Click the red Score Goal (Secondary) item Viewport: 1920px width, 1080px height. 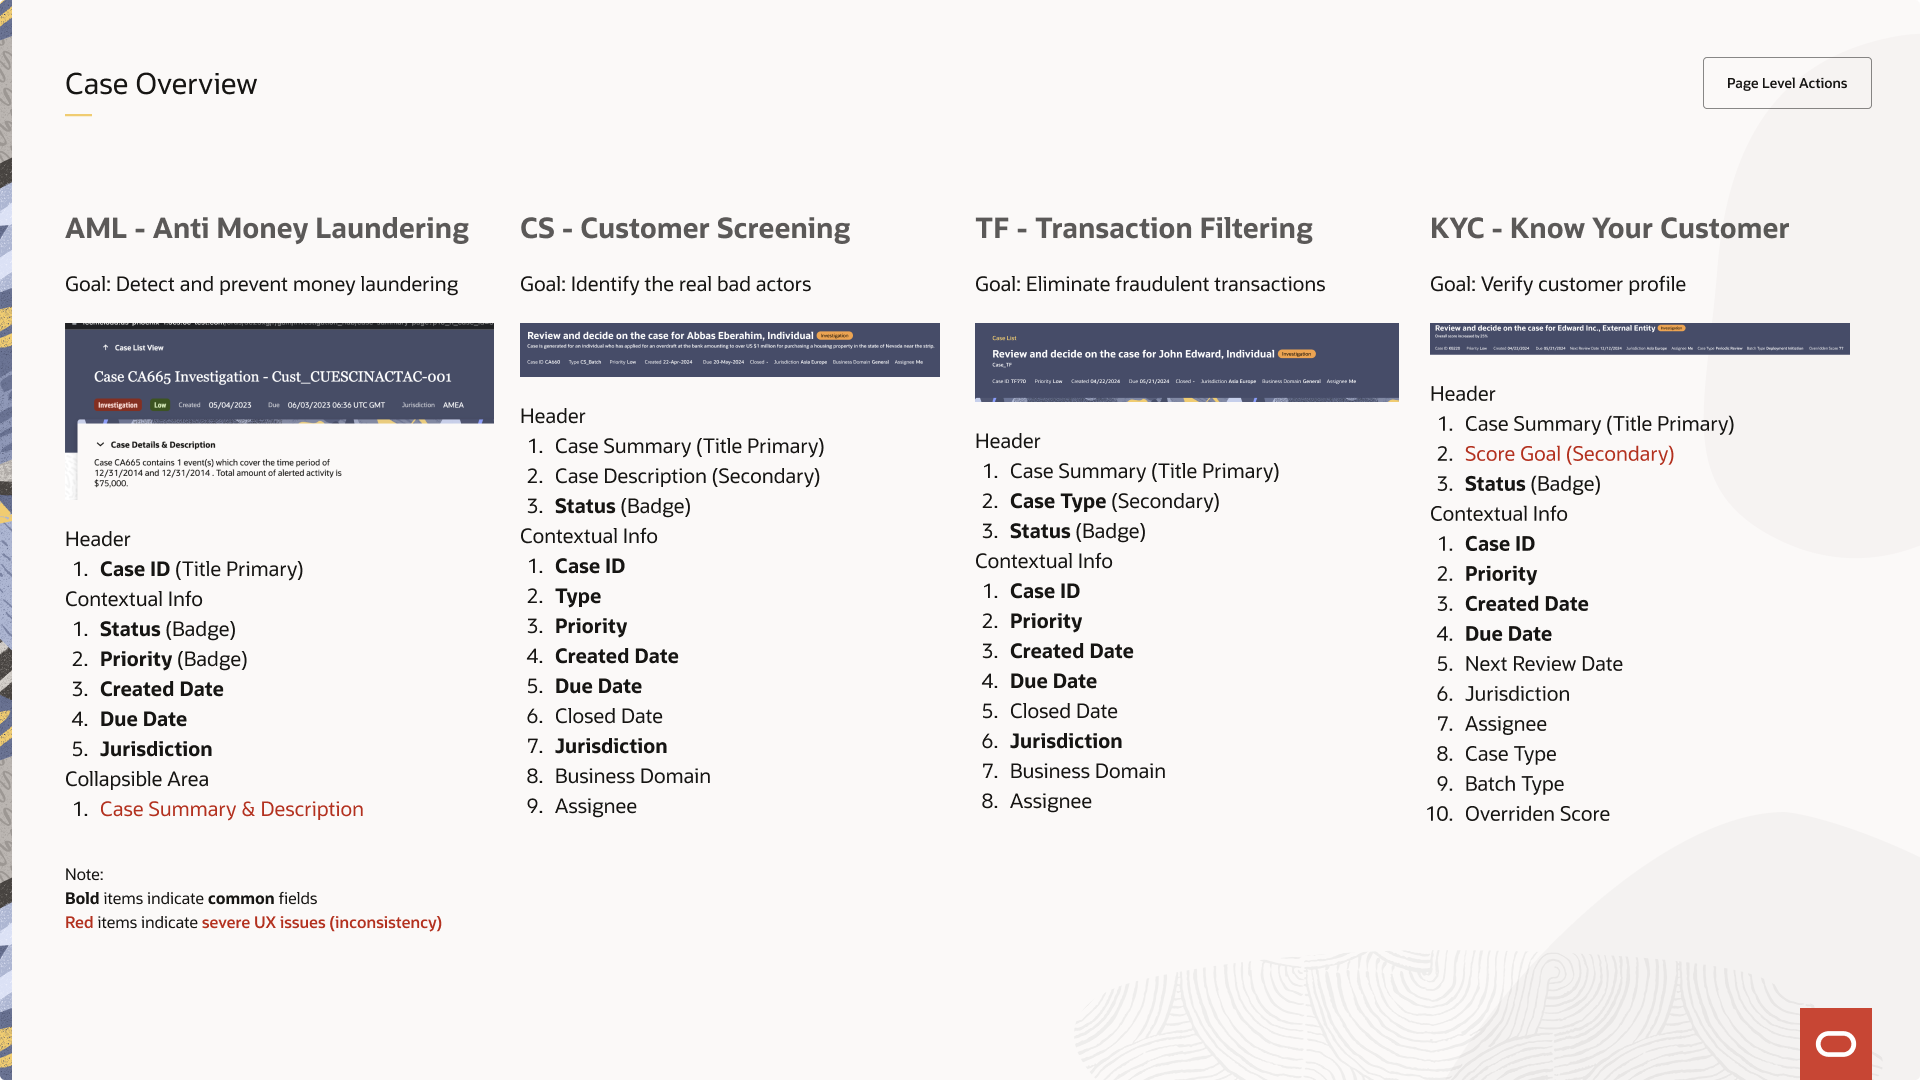coord(1569,454)
